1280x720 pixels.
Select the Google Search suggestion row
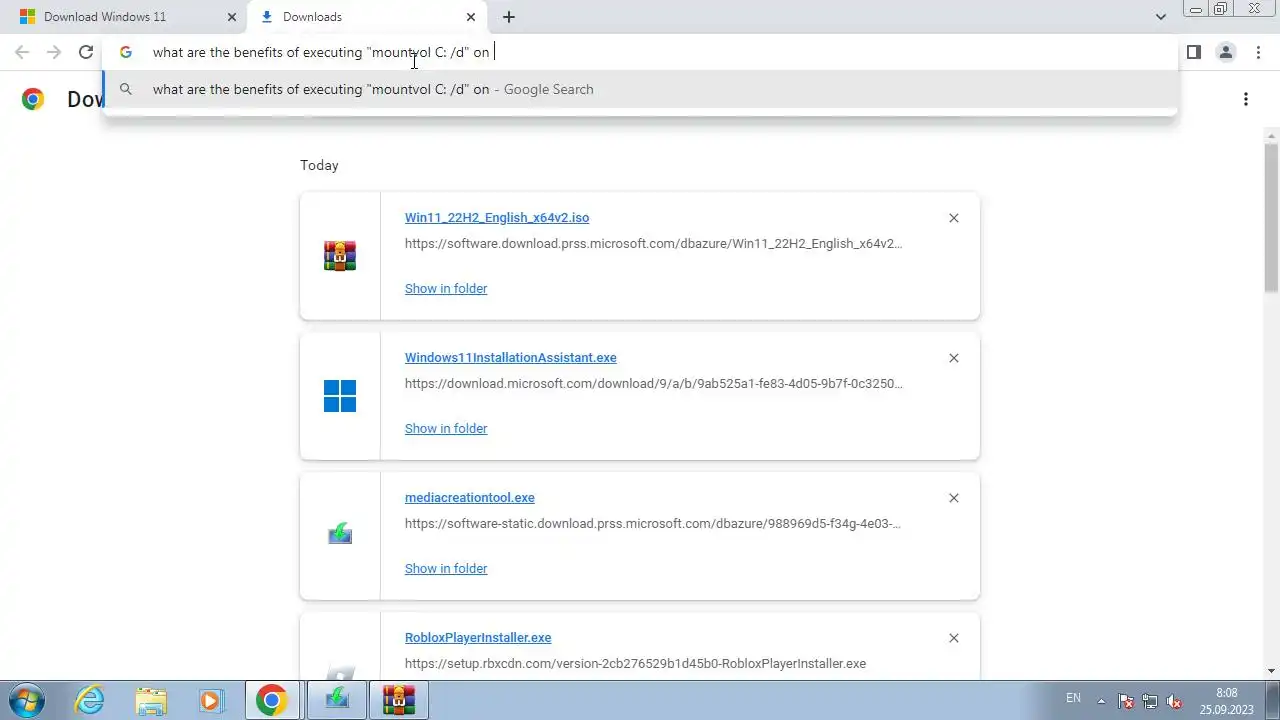pos(640,89)
